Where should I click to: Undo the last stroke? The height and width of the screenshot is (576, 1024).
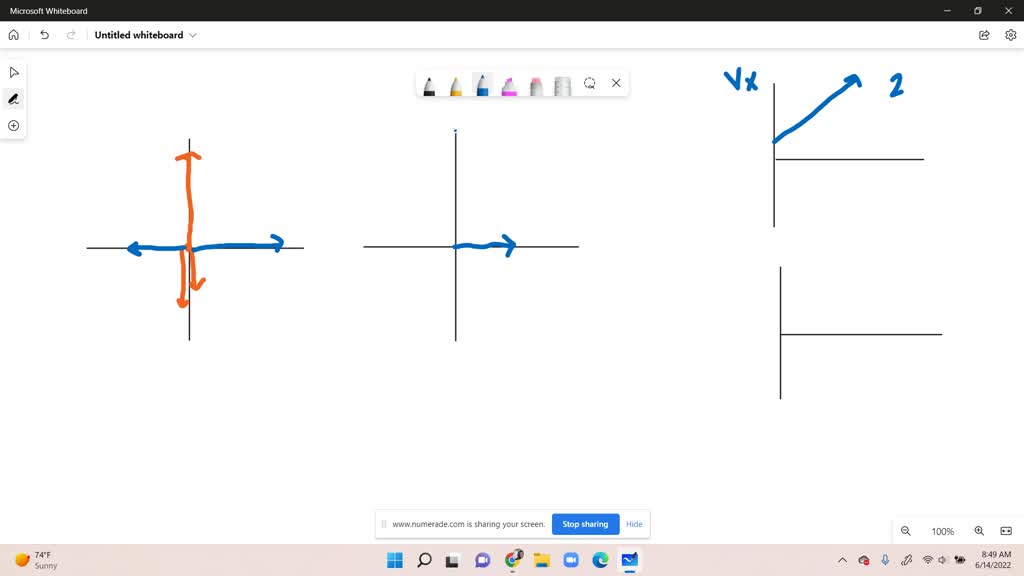coord(44,35)
